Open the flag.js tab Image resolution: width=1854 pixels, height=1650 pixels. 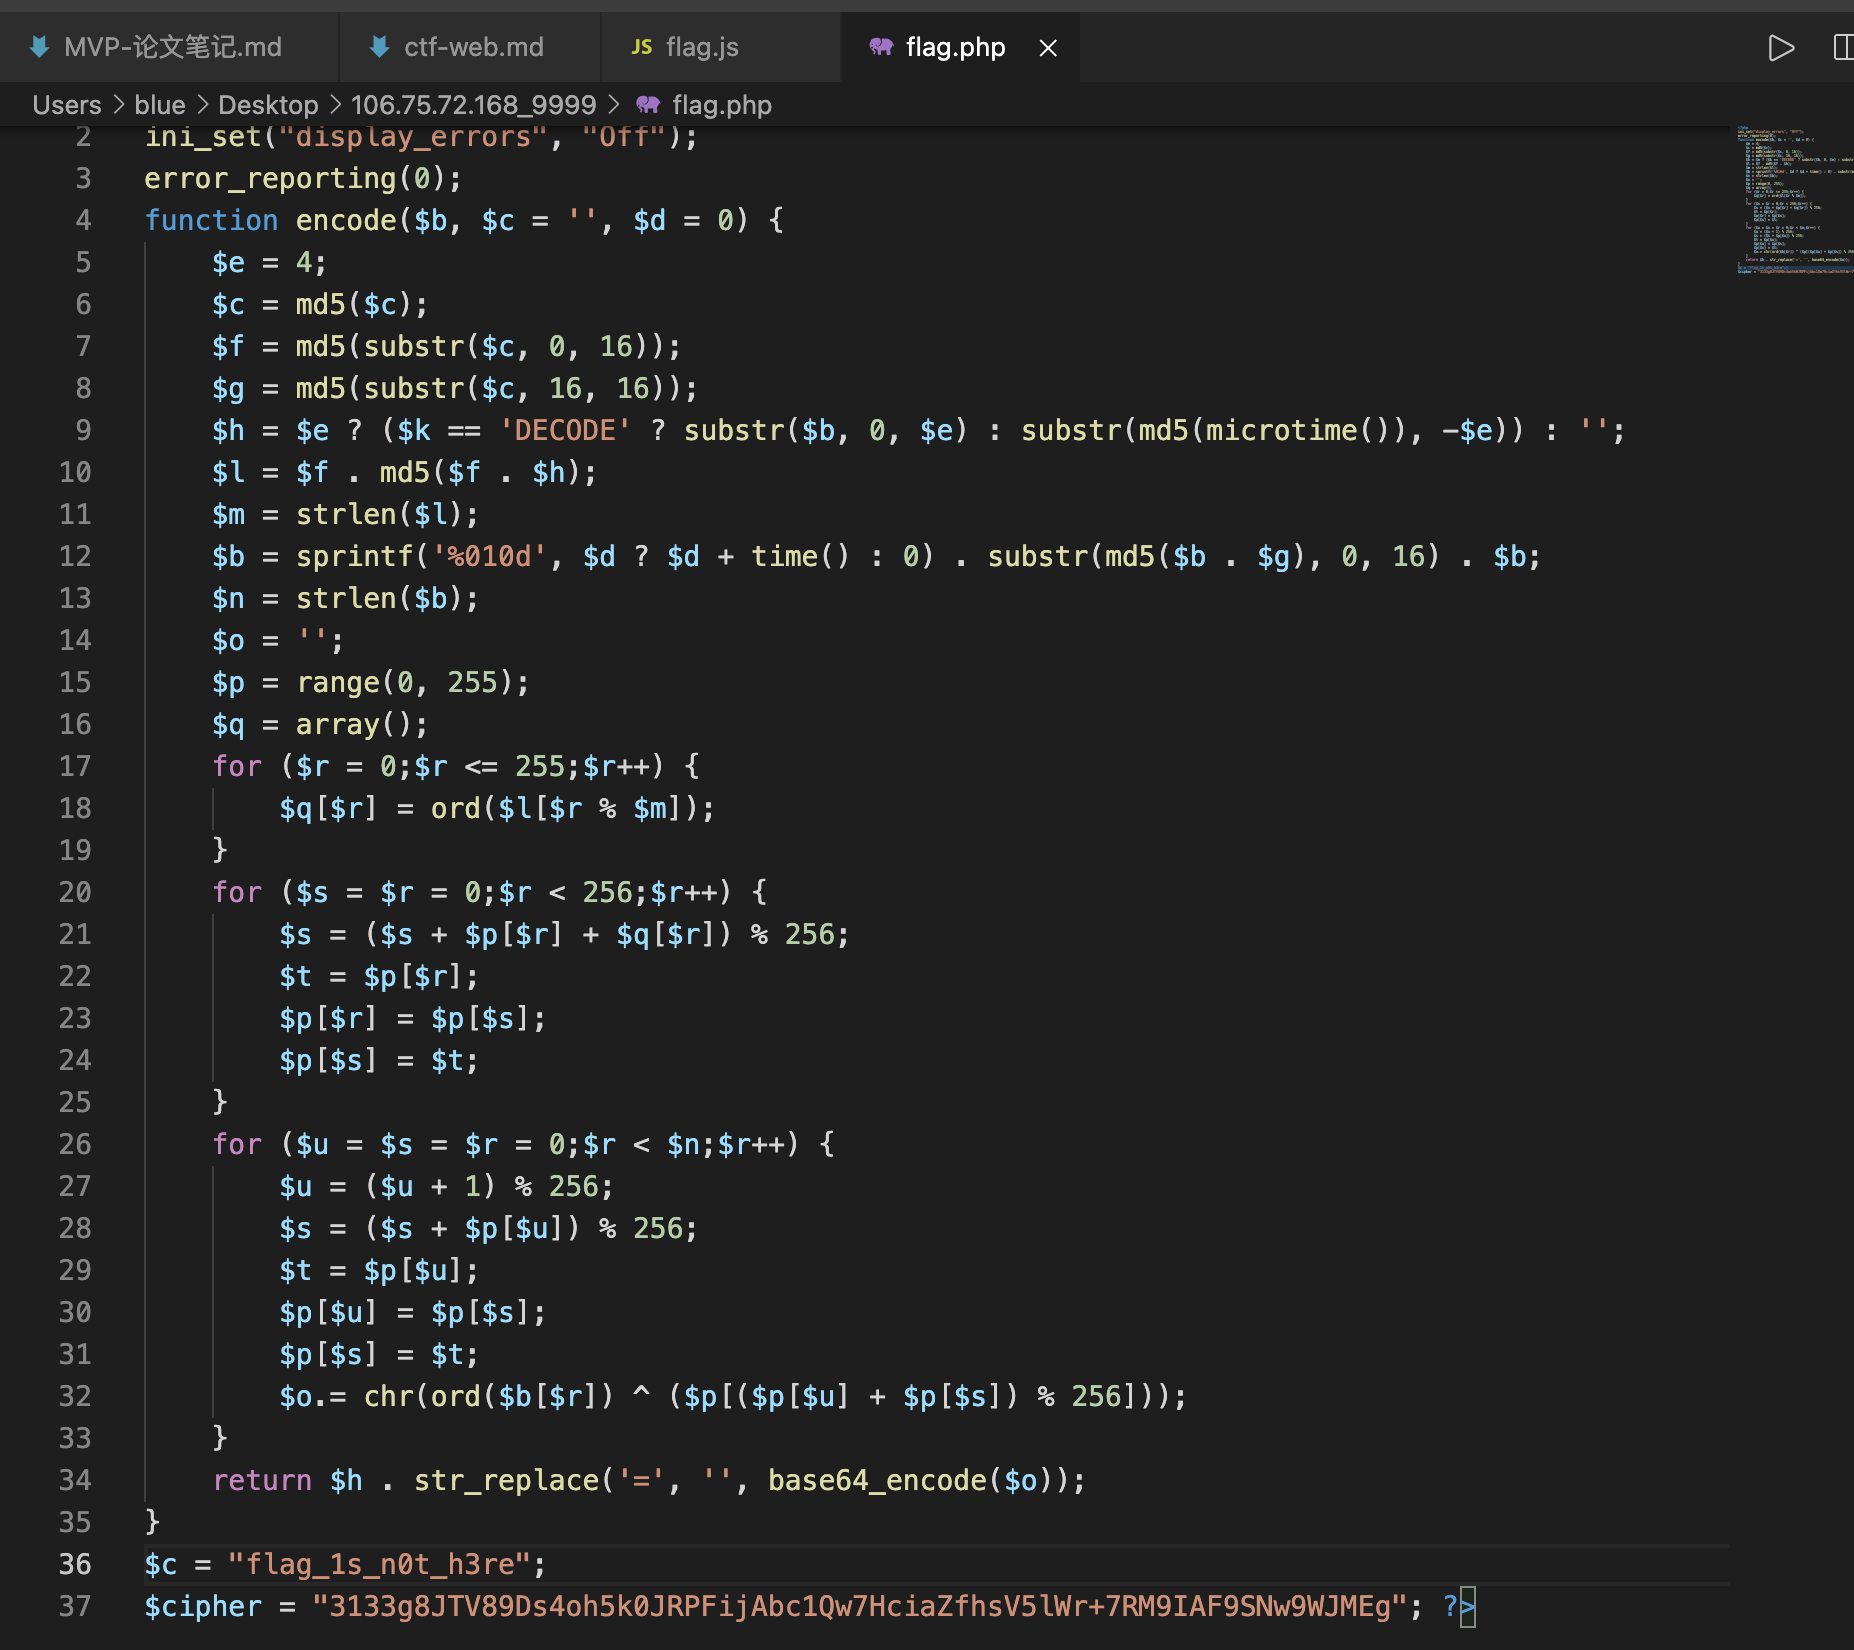720,47
